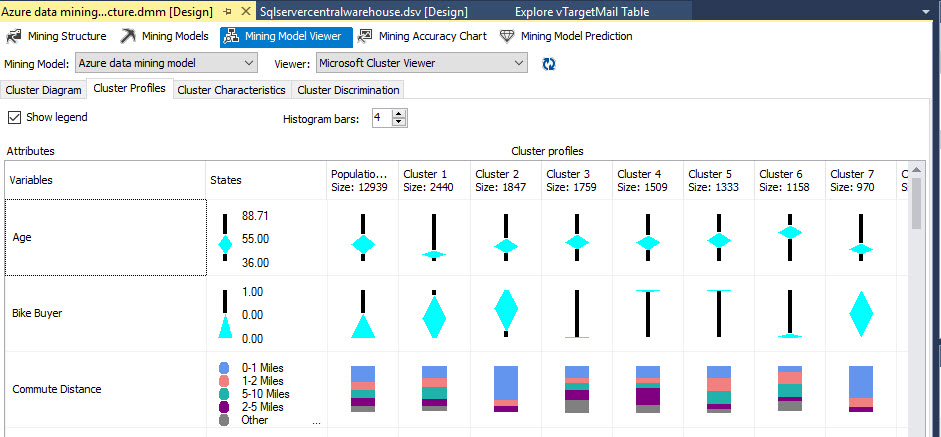This screenshot has width=941, height=437.
Task: Switch to Cluster Characteristics tab
Action: [232, 90]
